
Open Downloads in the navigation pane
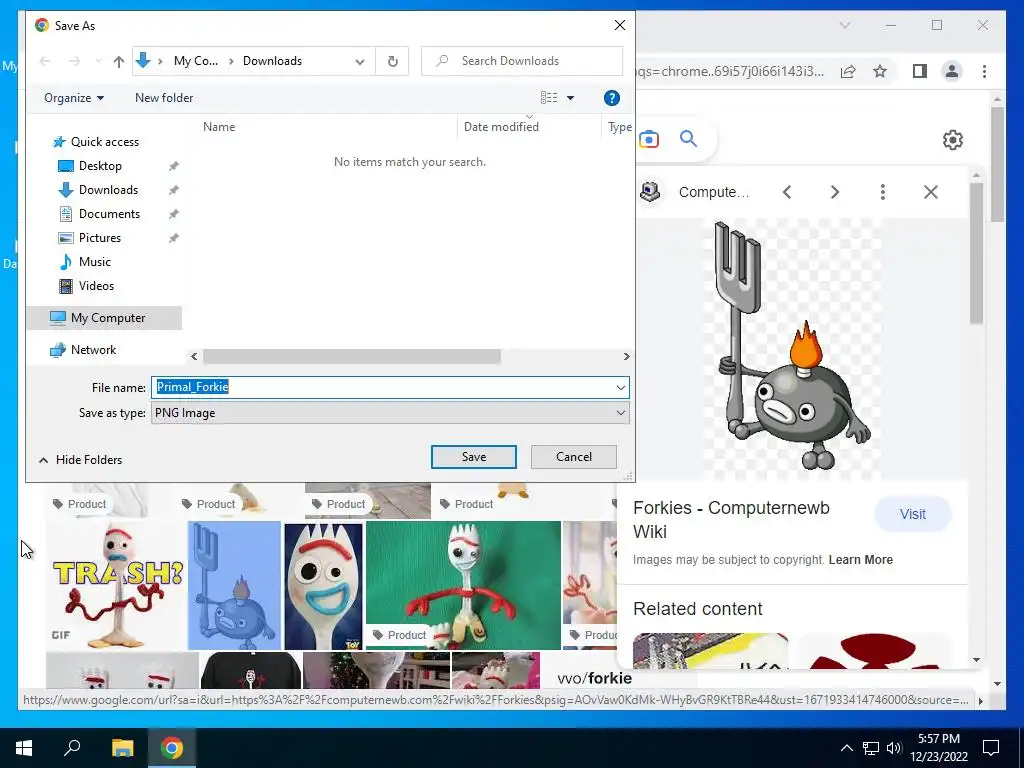(x=108, y=190)
